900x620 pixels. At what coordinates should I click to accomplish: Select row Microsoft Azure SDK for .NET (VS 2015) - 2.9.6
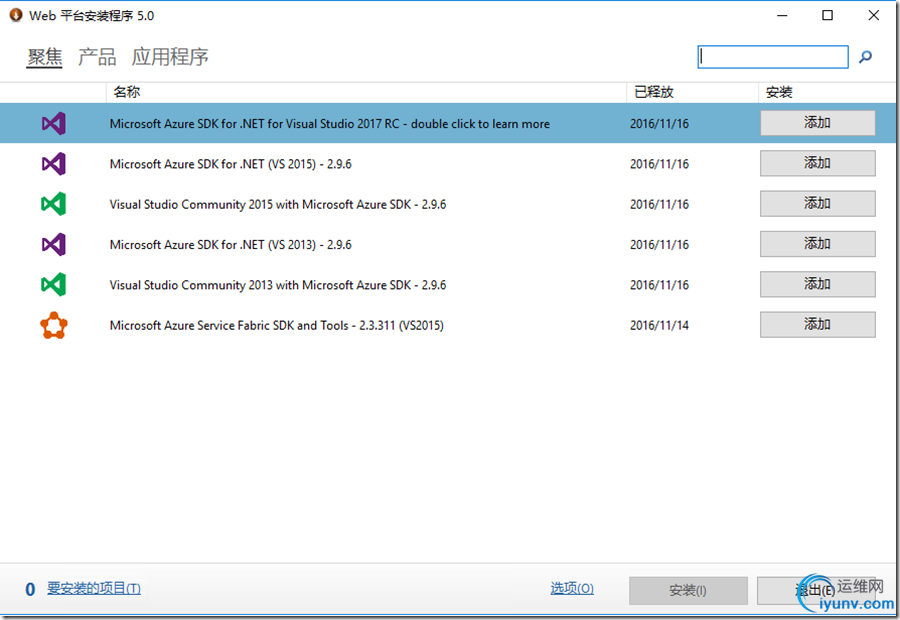click(448, 164)
